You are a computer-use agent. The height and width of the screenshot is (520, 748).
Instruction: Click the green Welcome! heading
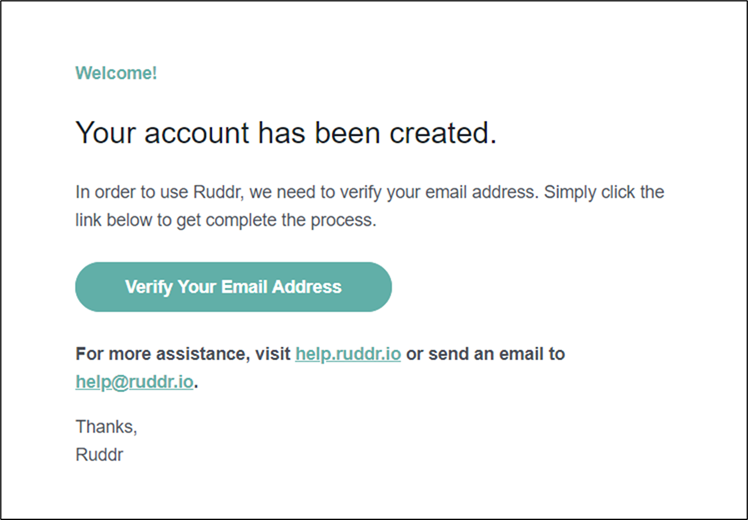coord(116,73)
